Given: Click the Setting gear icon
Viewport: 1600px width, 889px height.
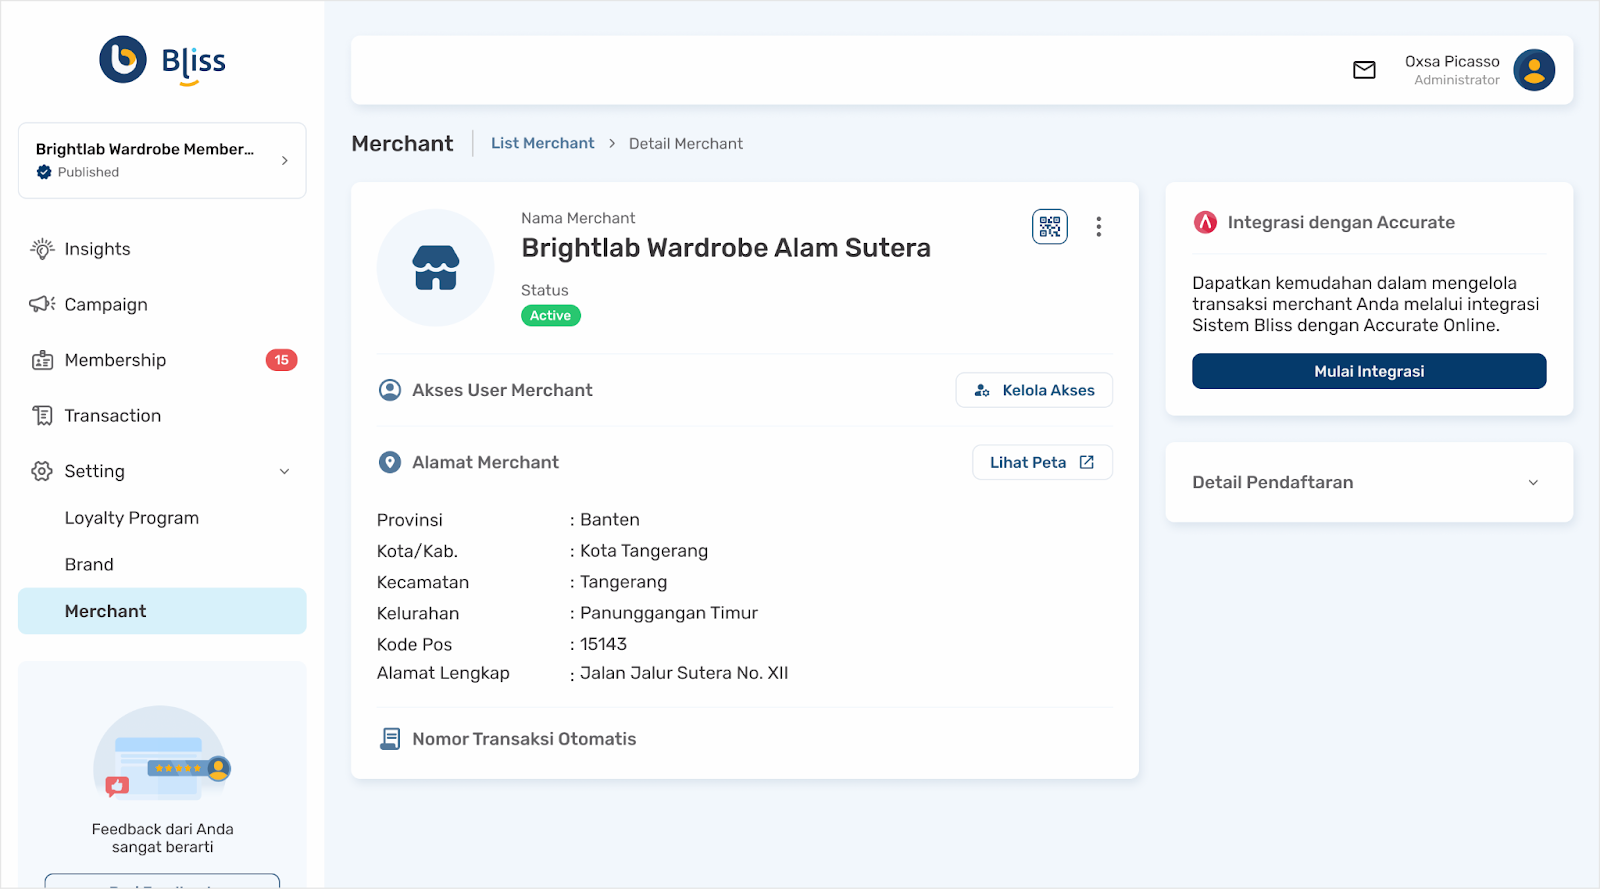Looking at the screenshot, I should [x=42, y=471].
